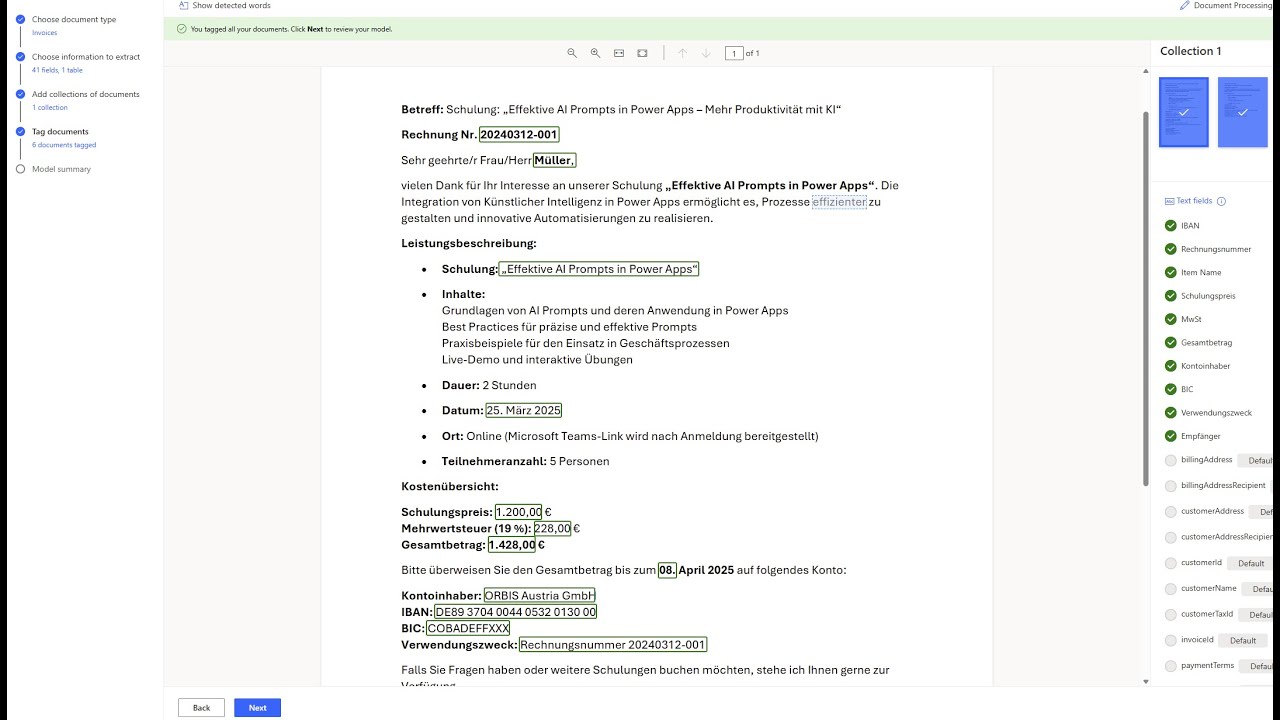Select Kontoinhaber field in right panel
Image resolution: width=1280 pixels, height=720 pixels.
coord(1205,366)
